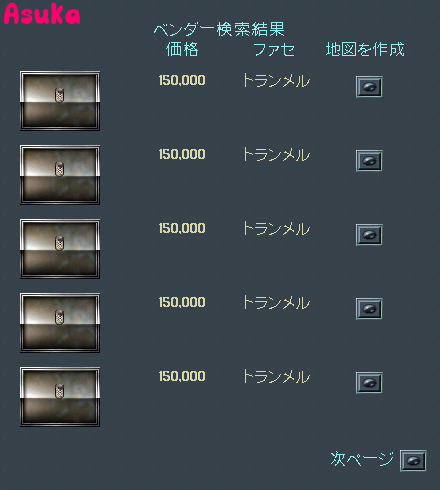
Task: Click the third row's 地図を作成 gem button
Action: pyautogui.click(x=369, y=235)
